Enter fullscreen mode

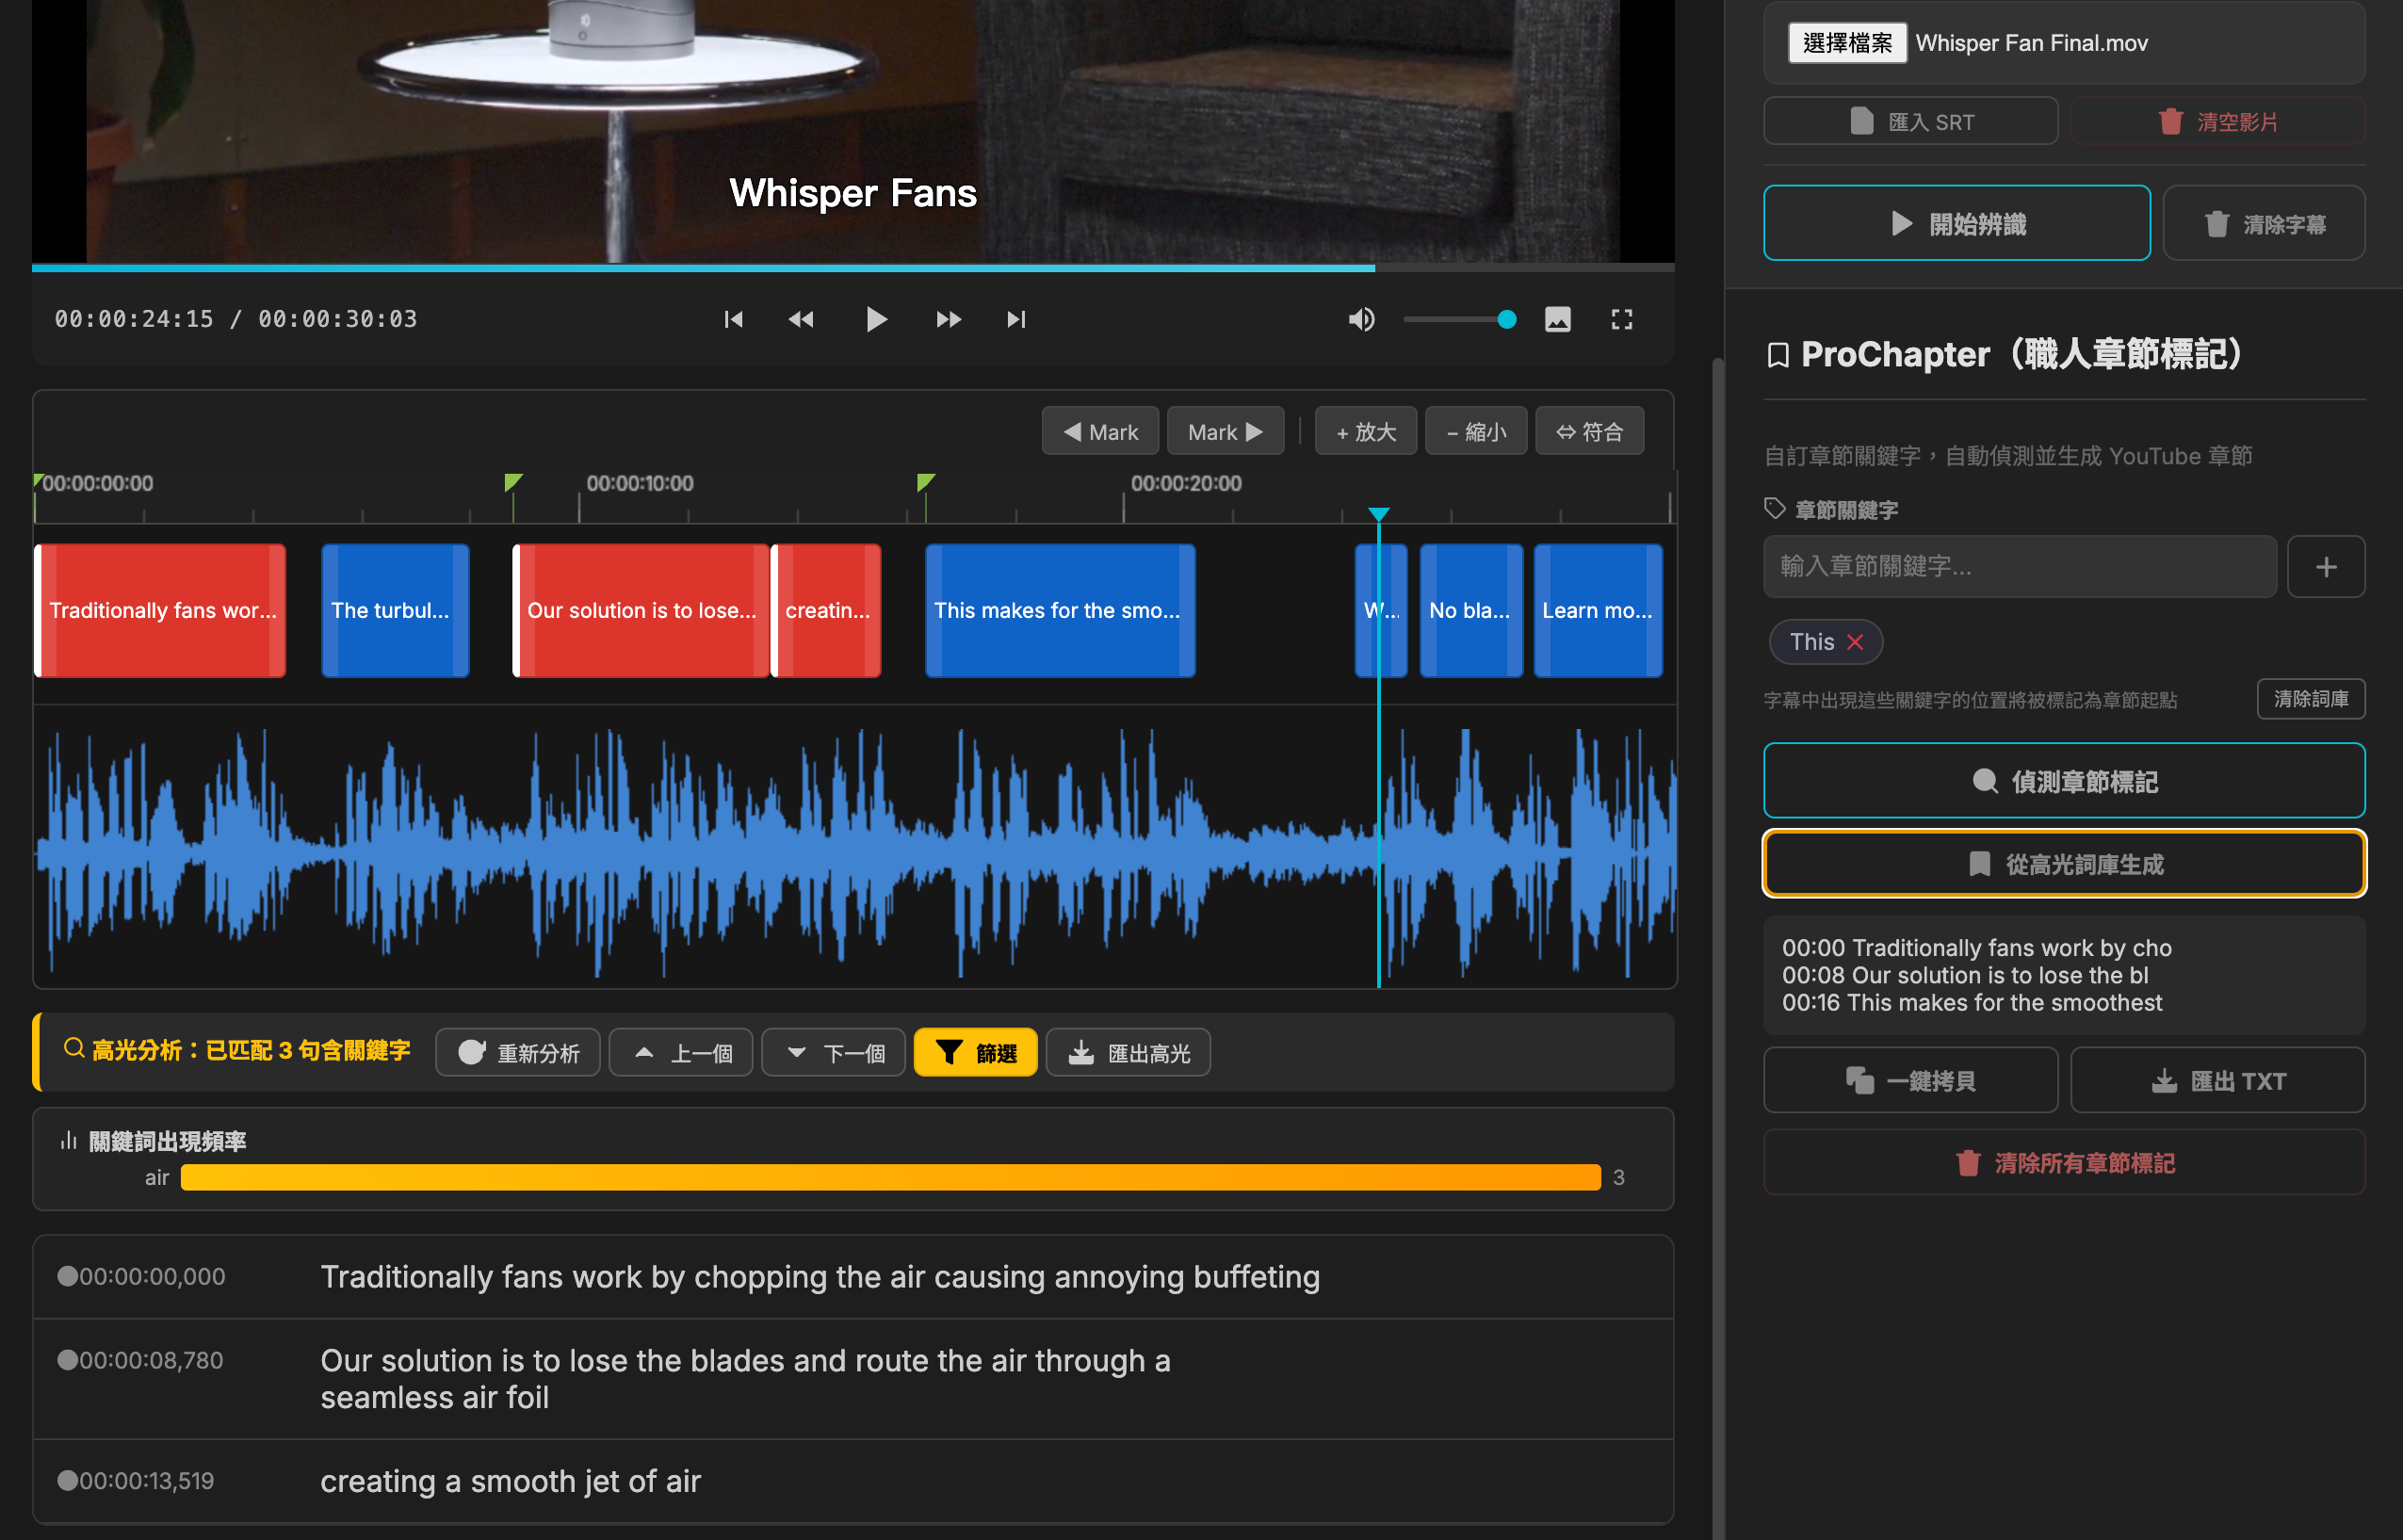(x=1622, y=319)
